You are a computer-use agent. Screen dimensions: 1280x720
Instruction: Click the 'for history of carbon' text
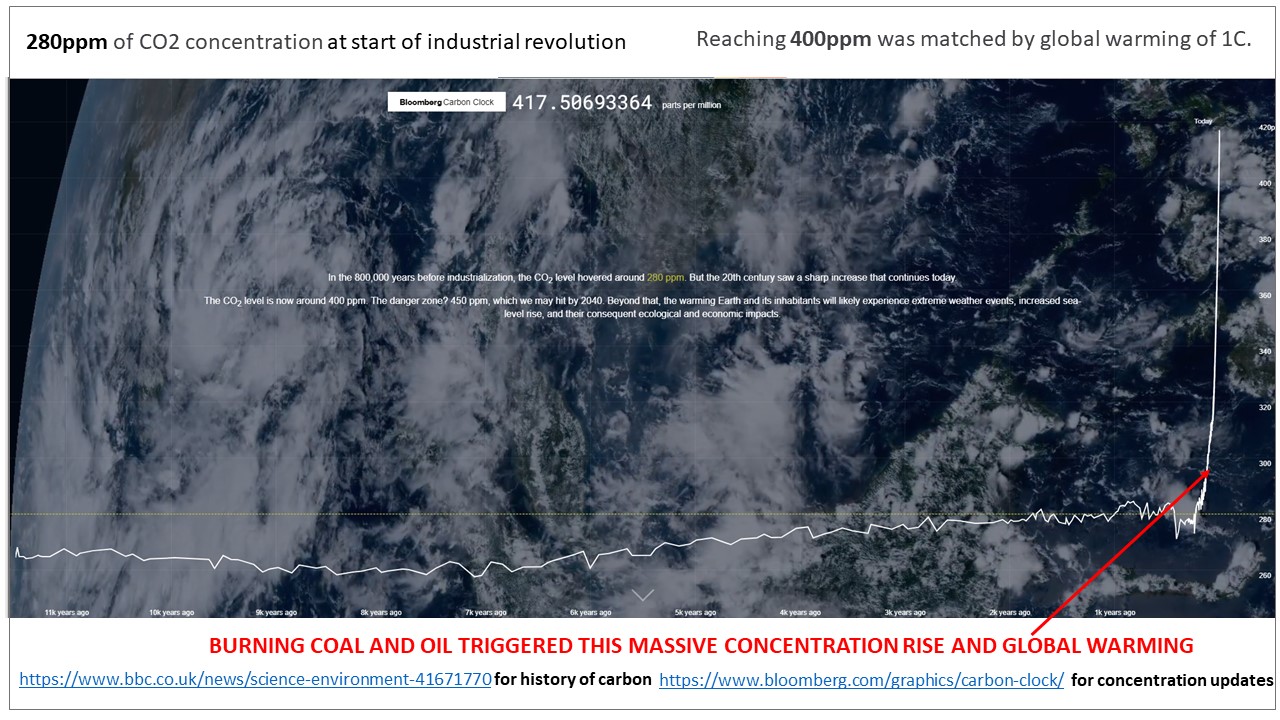573,680
